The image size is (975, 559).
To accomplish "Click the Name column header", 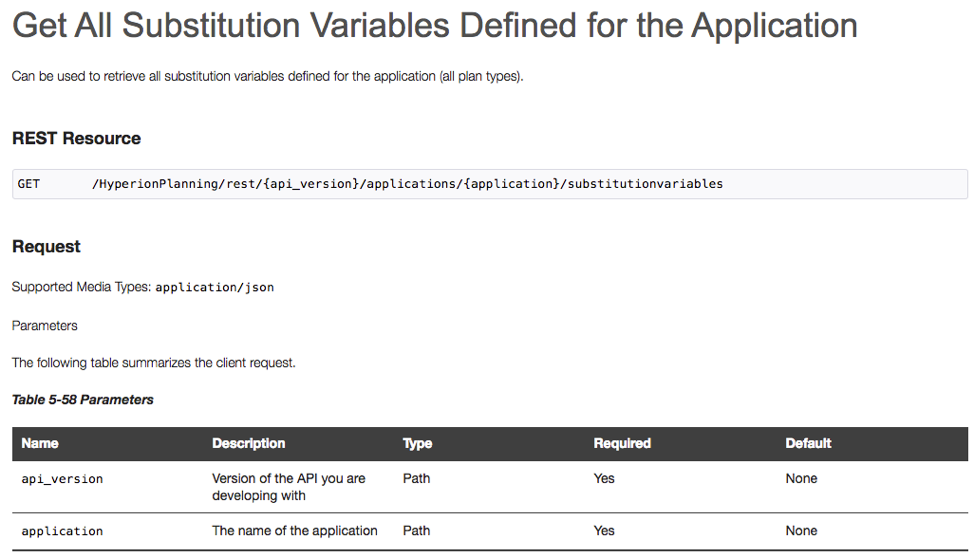I will (40, 443).
